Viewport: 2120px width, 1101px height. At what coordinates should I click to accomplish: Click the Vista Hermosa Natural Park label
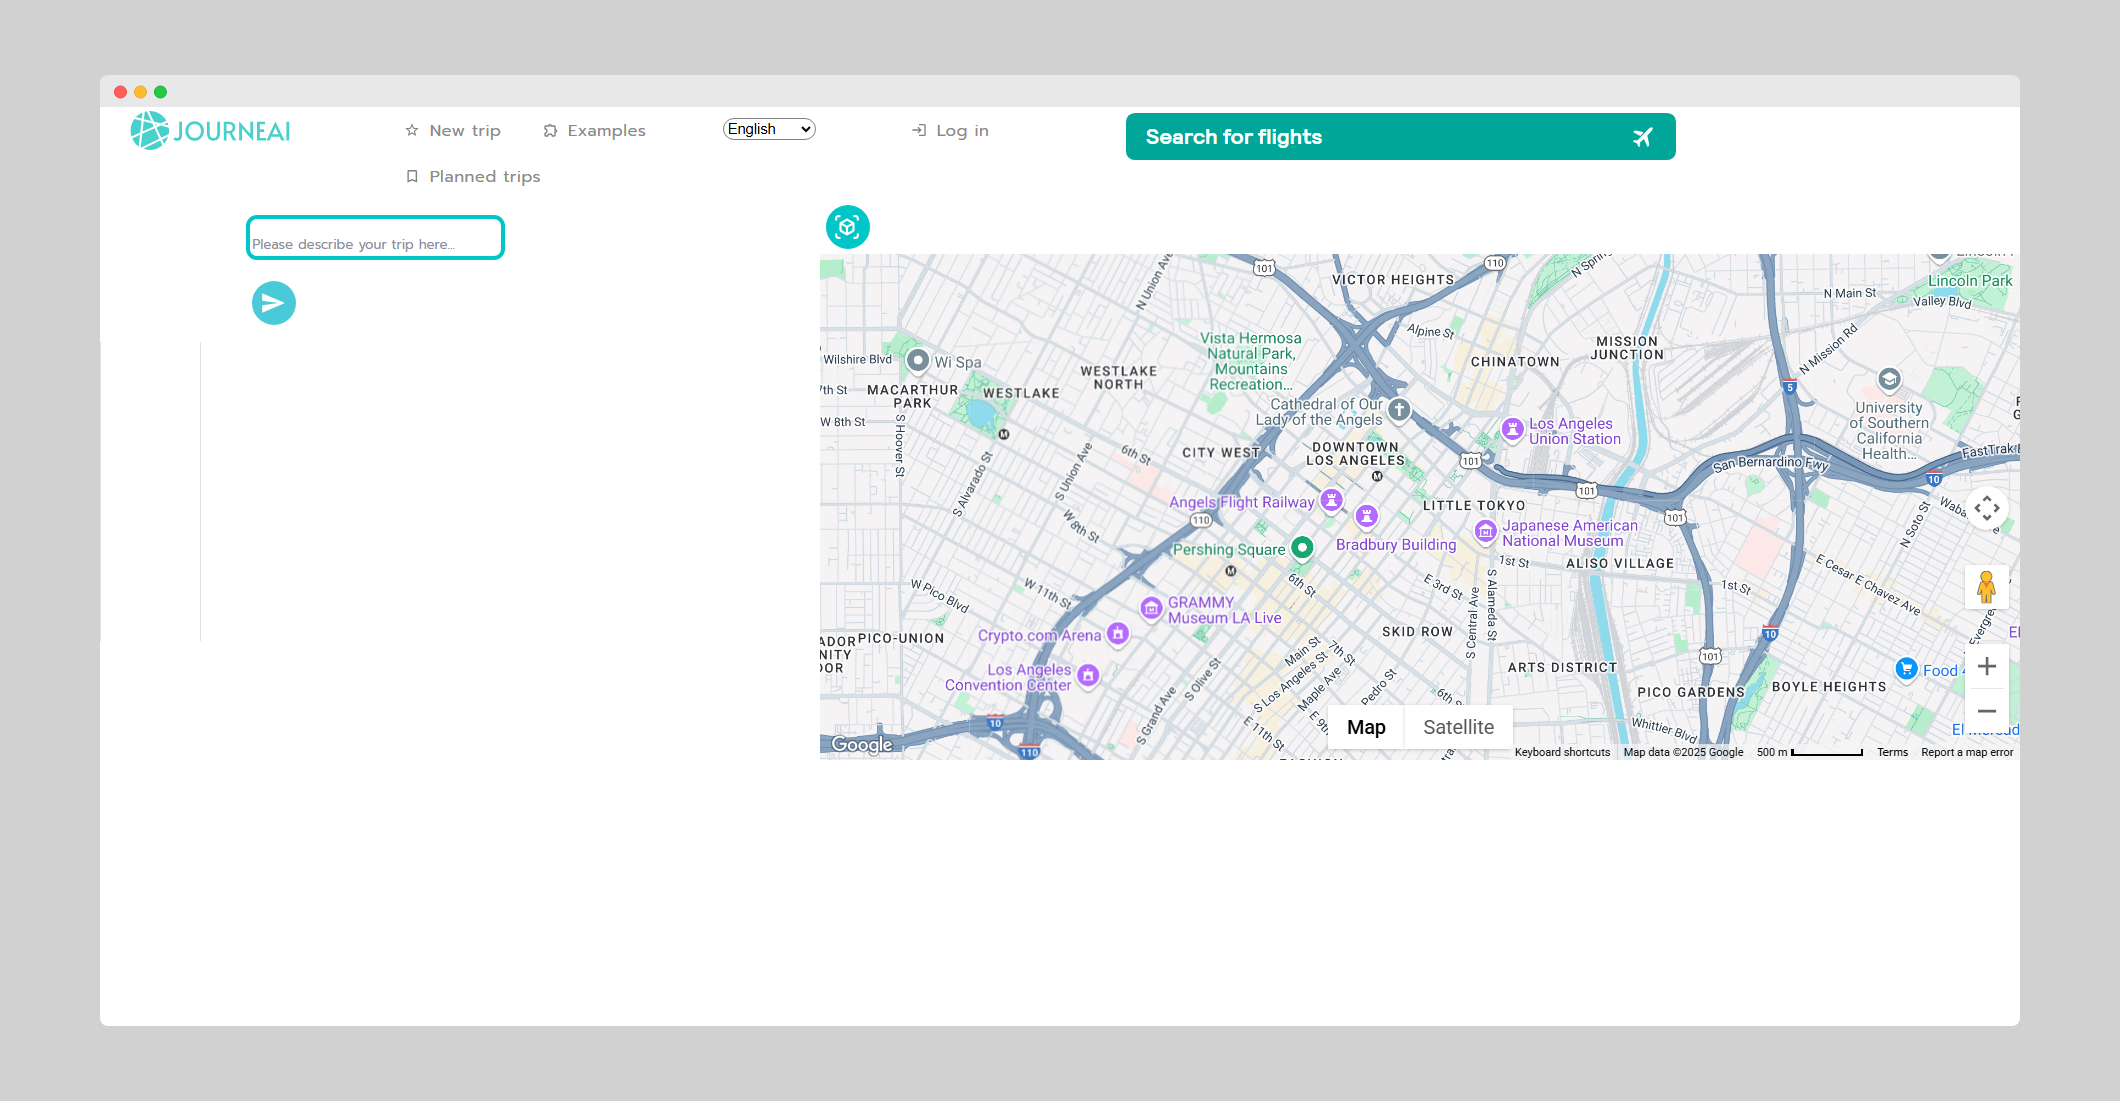tap(1251, 361)
